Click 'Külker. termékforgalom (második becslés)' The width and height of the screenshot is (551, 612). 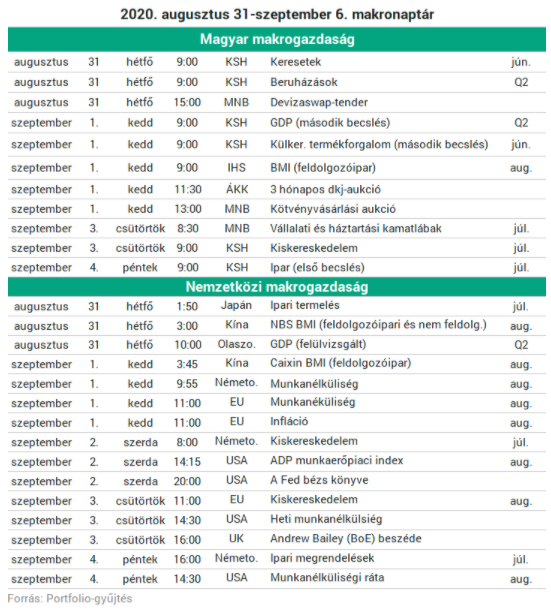click(x=379, y=144)
